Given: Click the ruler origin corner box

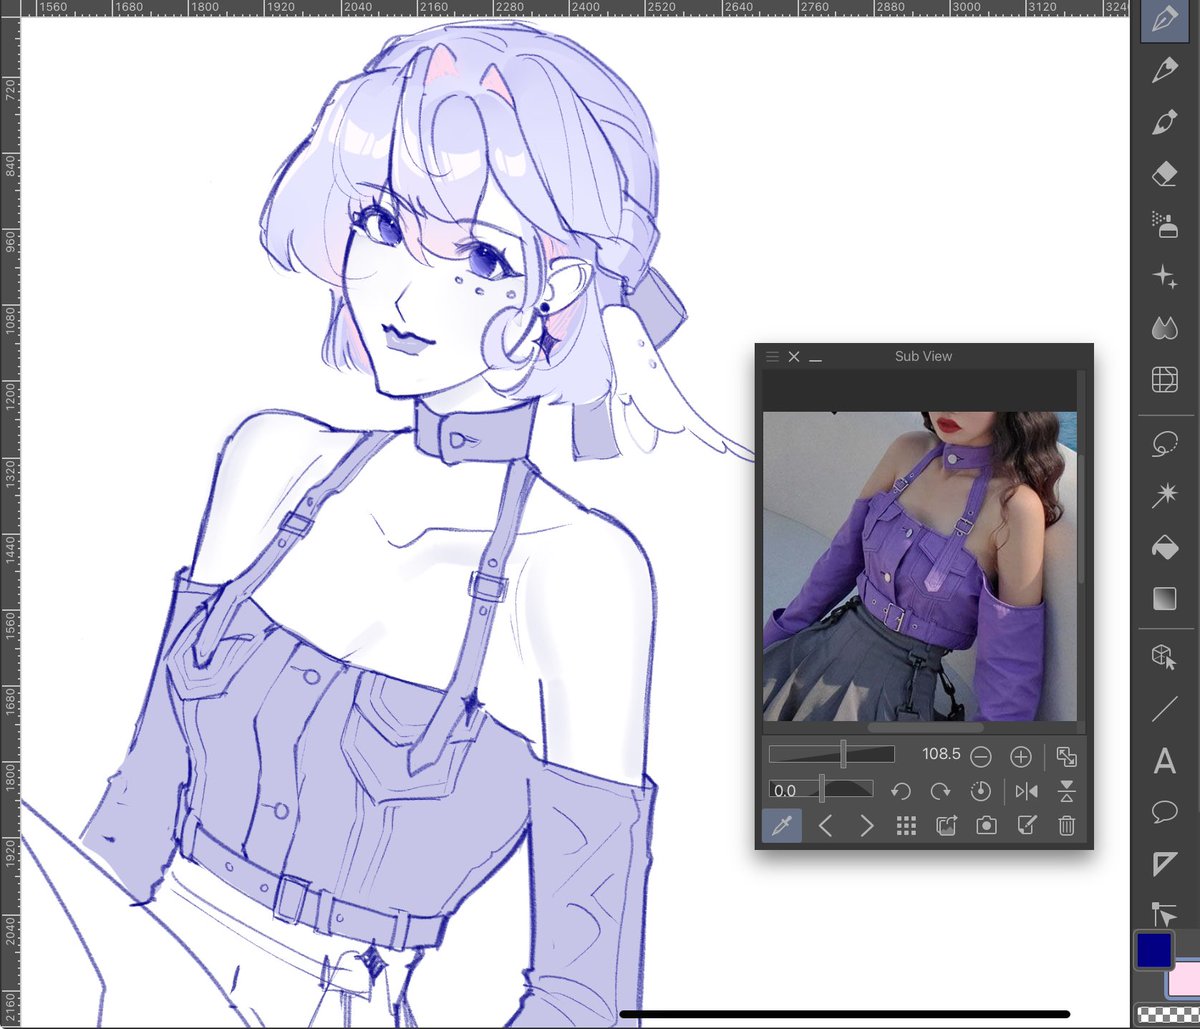Looking at the screenshot, I should click(10, 8).
